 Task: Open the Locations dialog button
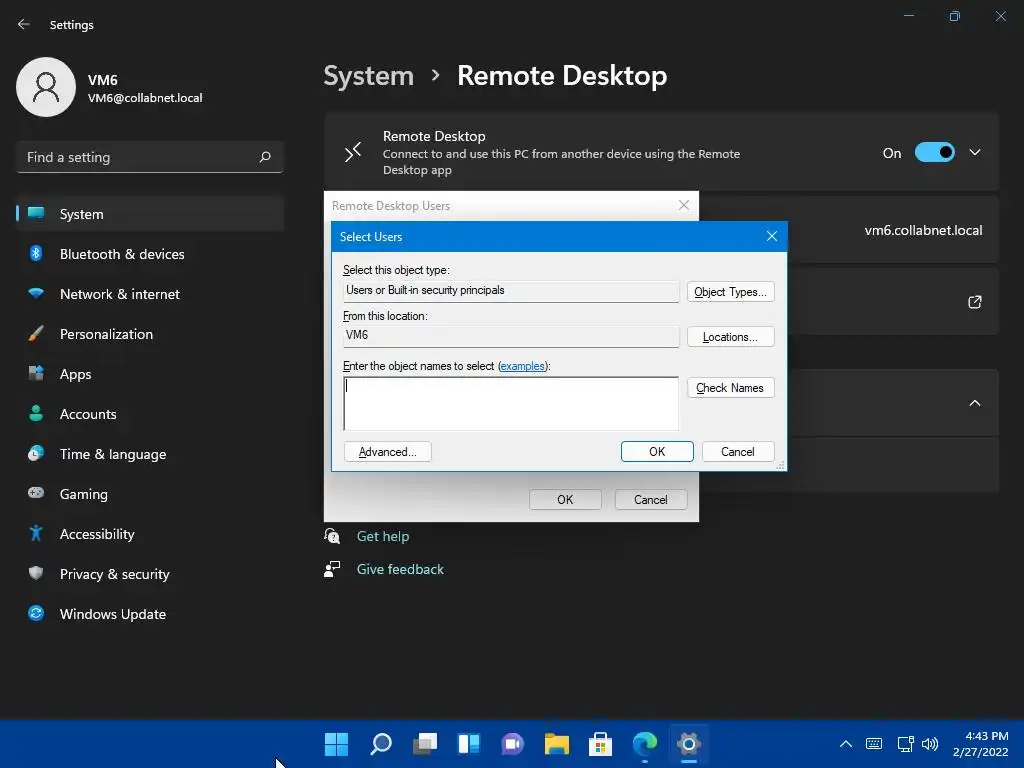click(x=730, y=337)
